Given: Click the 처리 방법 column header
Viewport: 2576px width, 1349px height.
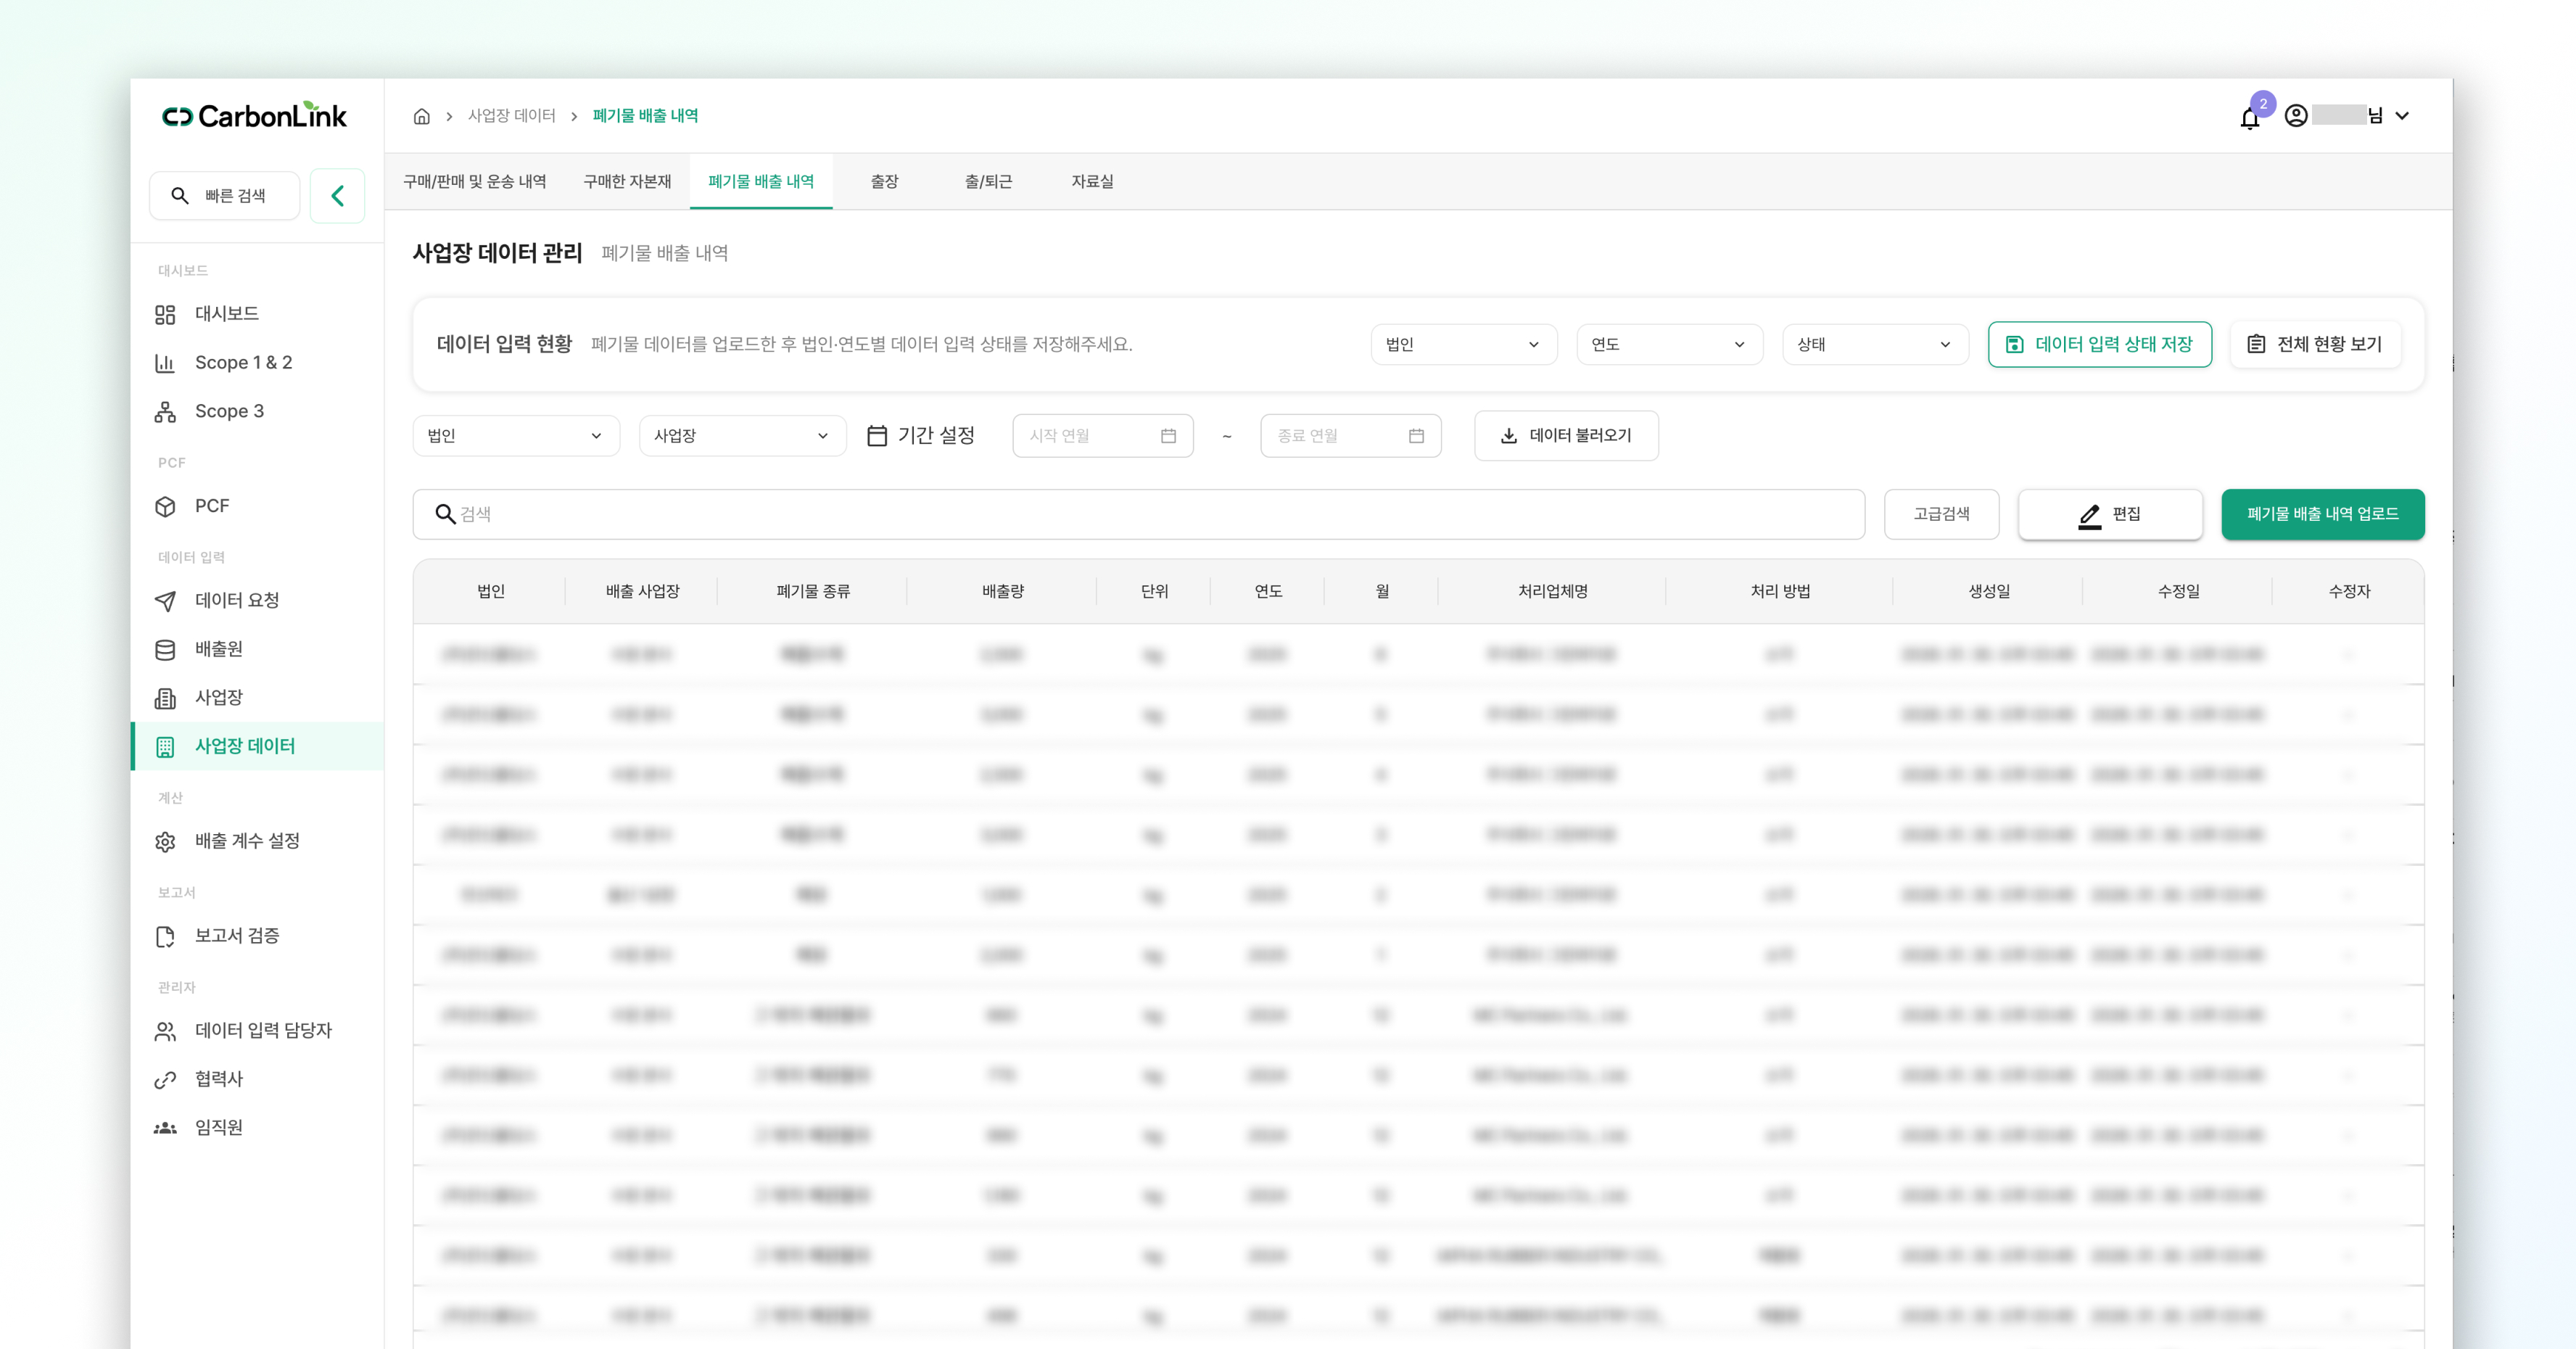Looking at the screenshot, I should 1781,592.
